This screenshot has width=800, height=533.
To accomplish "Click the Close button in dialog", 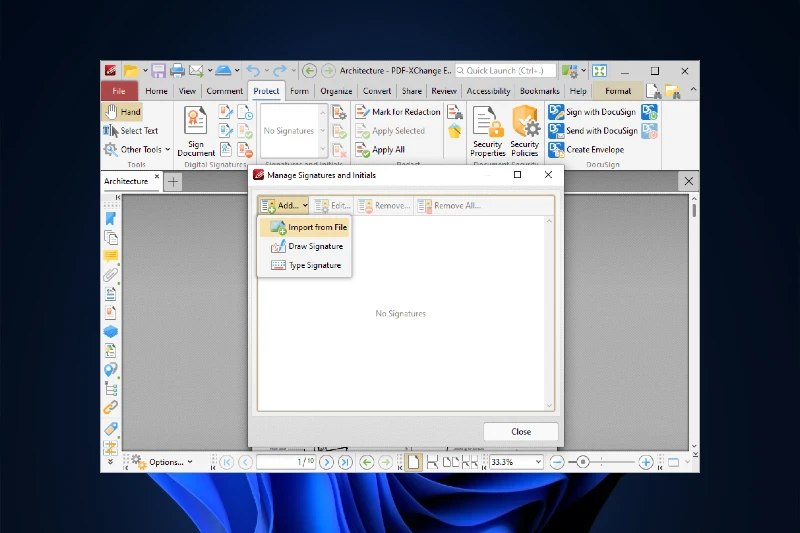I will [x=521, y=432].
